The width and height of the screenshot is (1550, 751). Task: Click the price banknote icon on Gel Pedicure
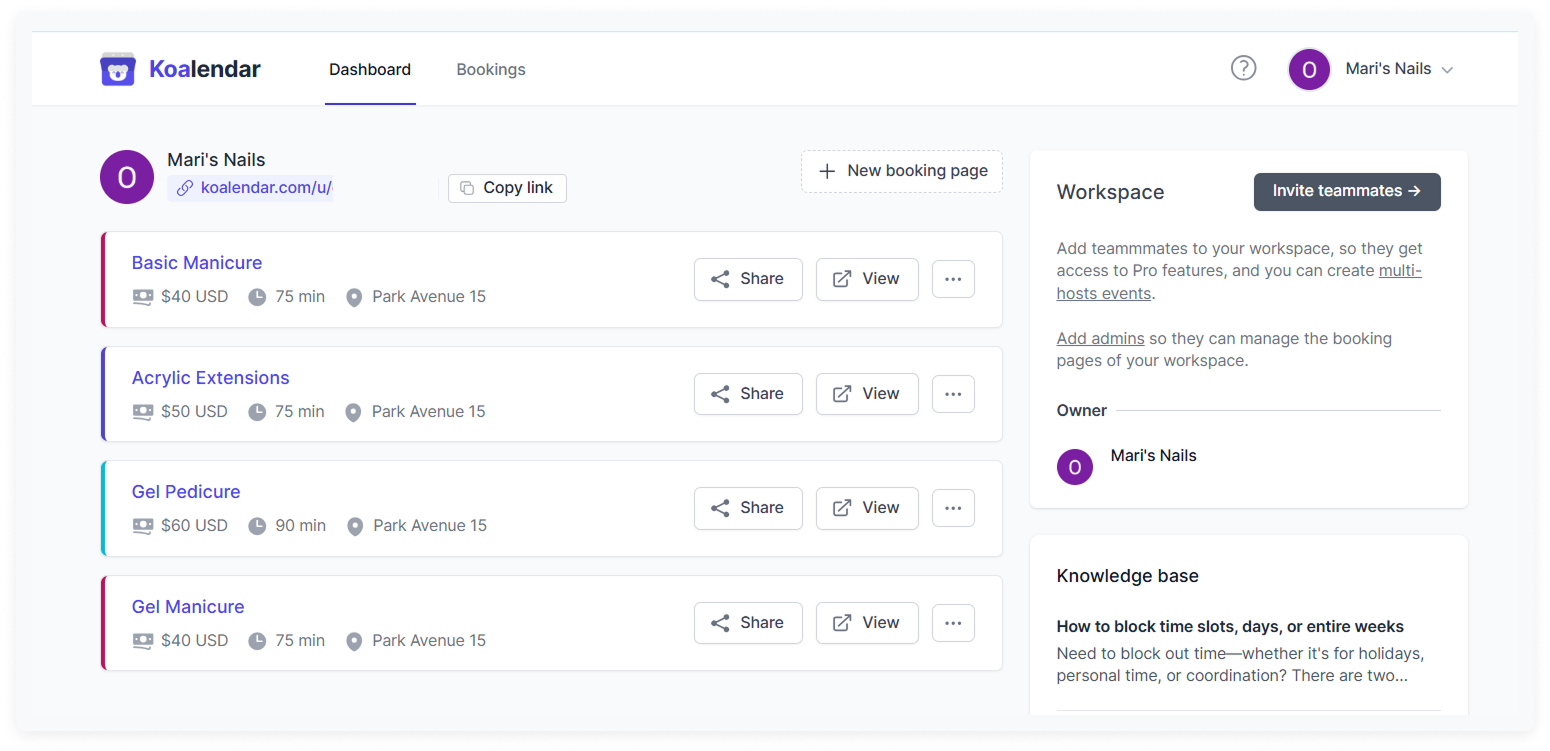pyautogui.click(x=142, y=525)
